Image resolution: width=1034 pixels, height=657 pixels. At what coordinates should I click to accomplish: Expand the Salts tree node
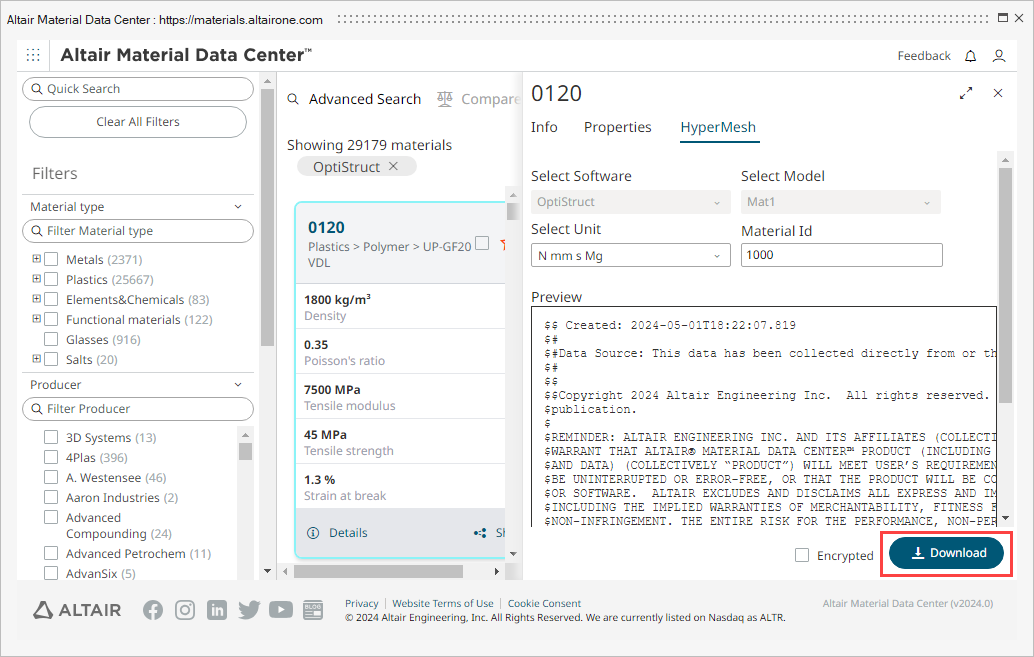(x=36, y=358)
